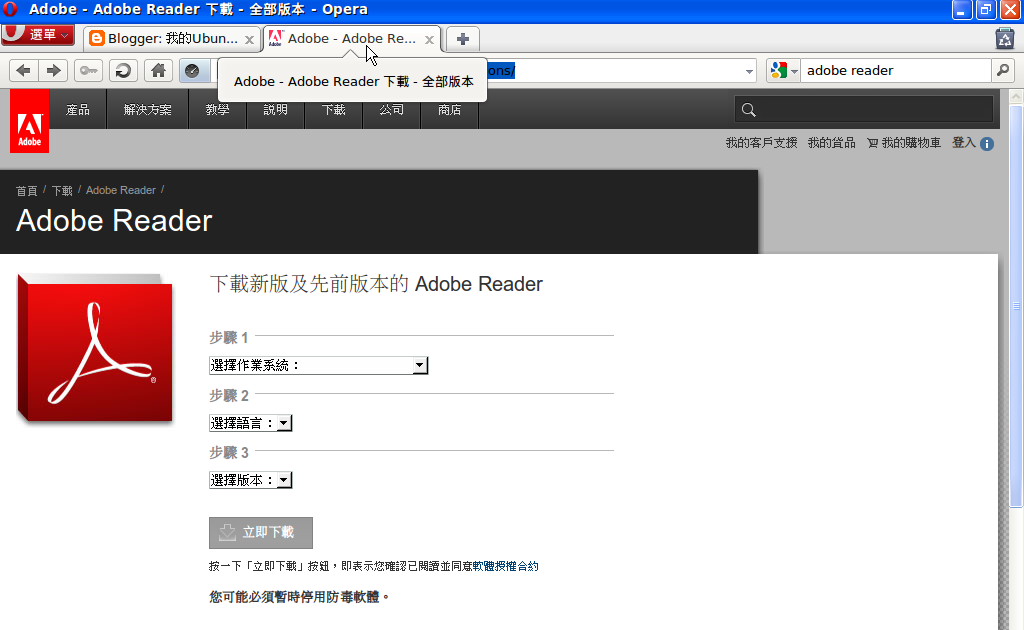
Task: Go to the home page icon
Action: coord(158,71)
